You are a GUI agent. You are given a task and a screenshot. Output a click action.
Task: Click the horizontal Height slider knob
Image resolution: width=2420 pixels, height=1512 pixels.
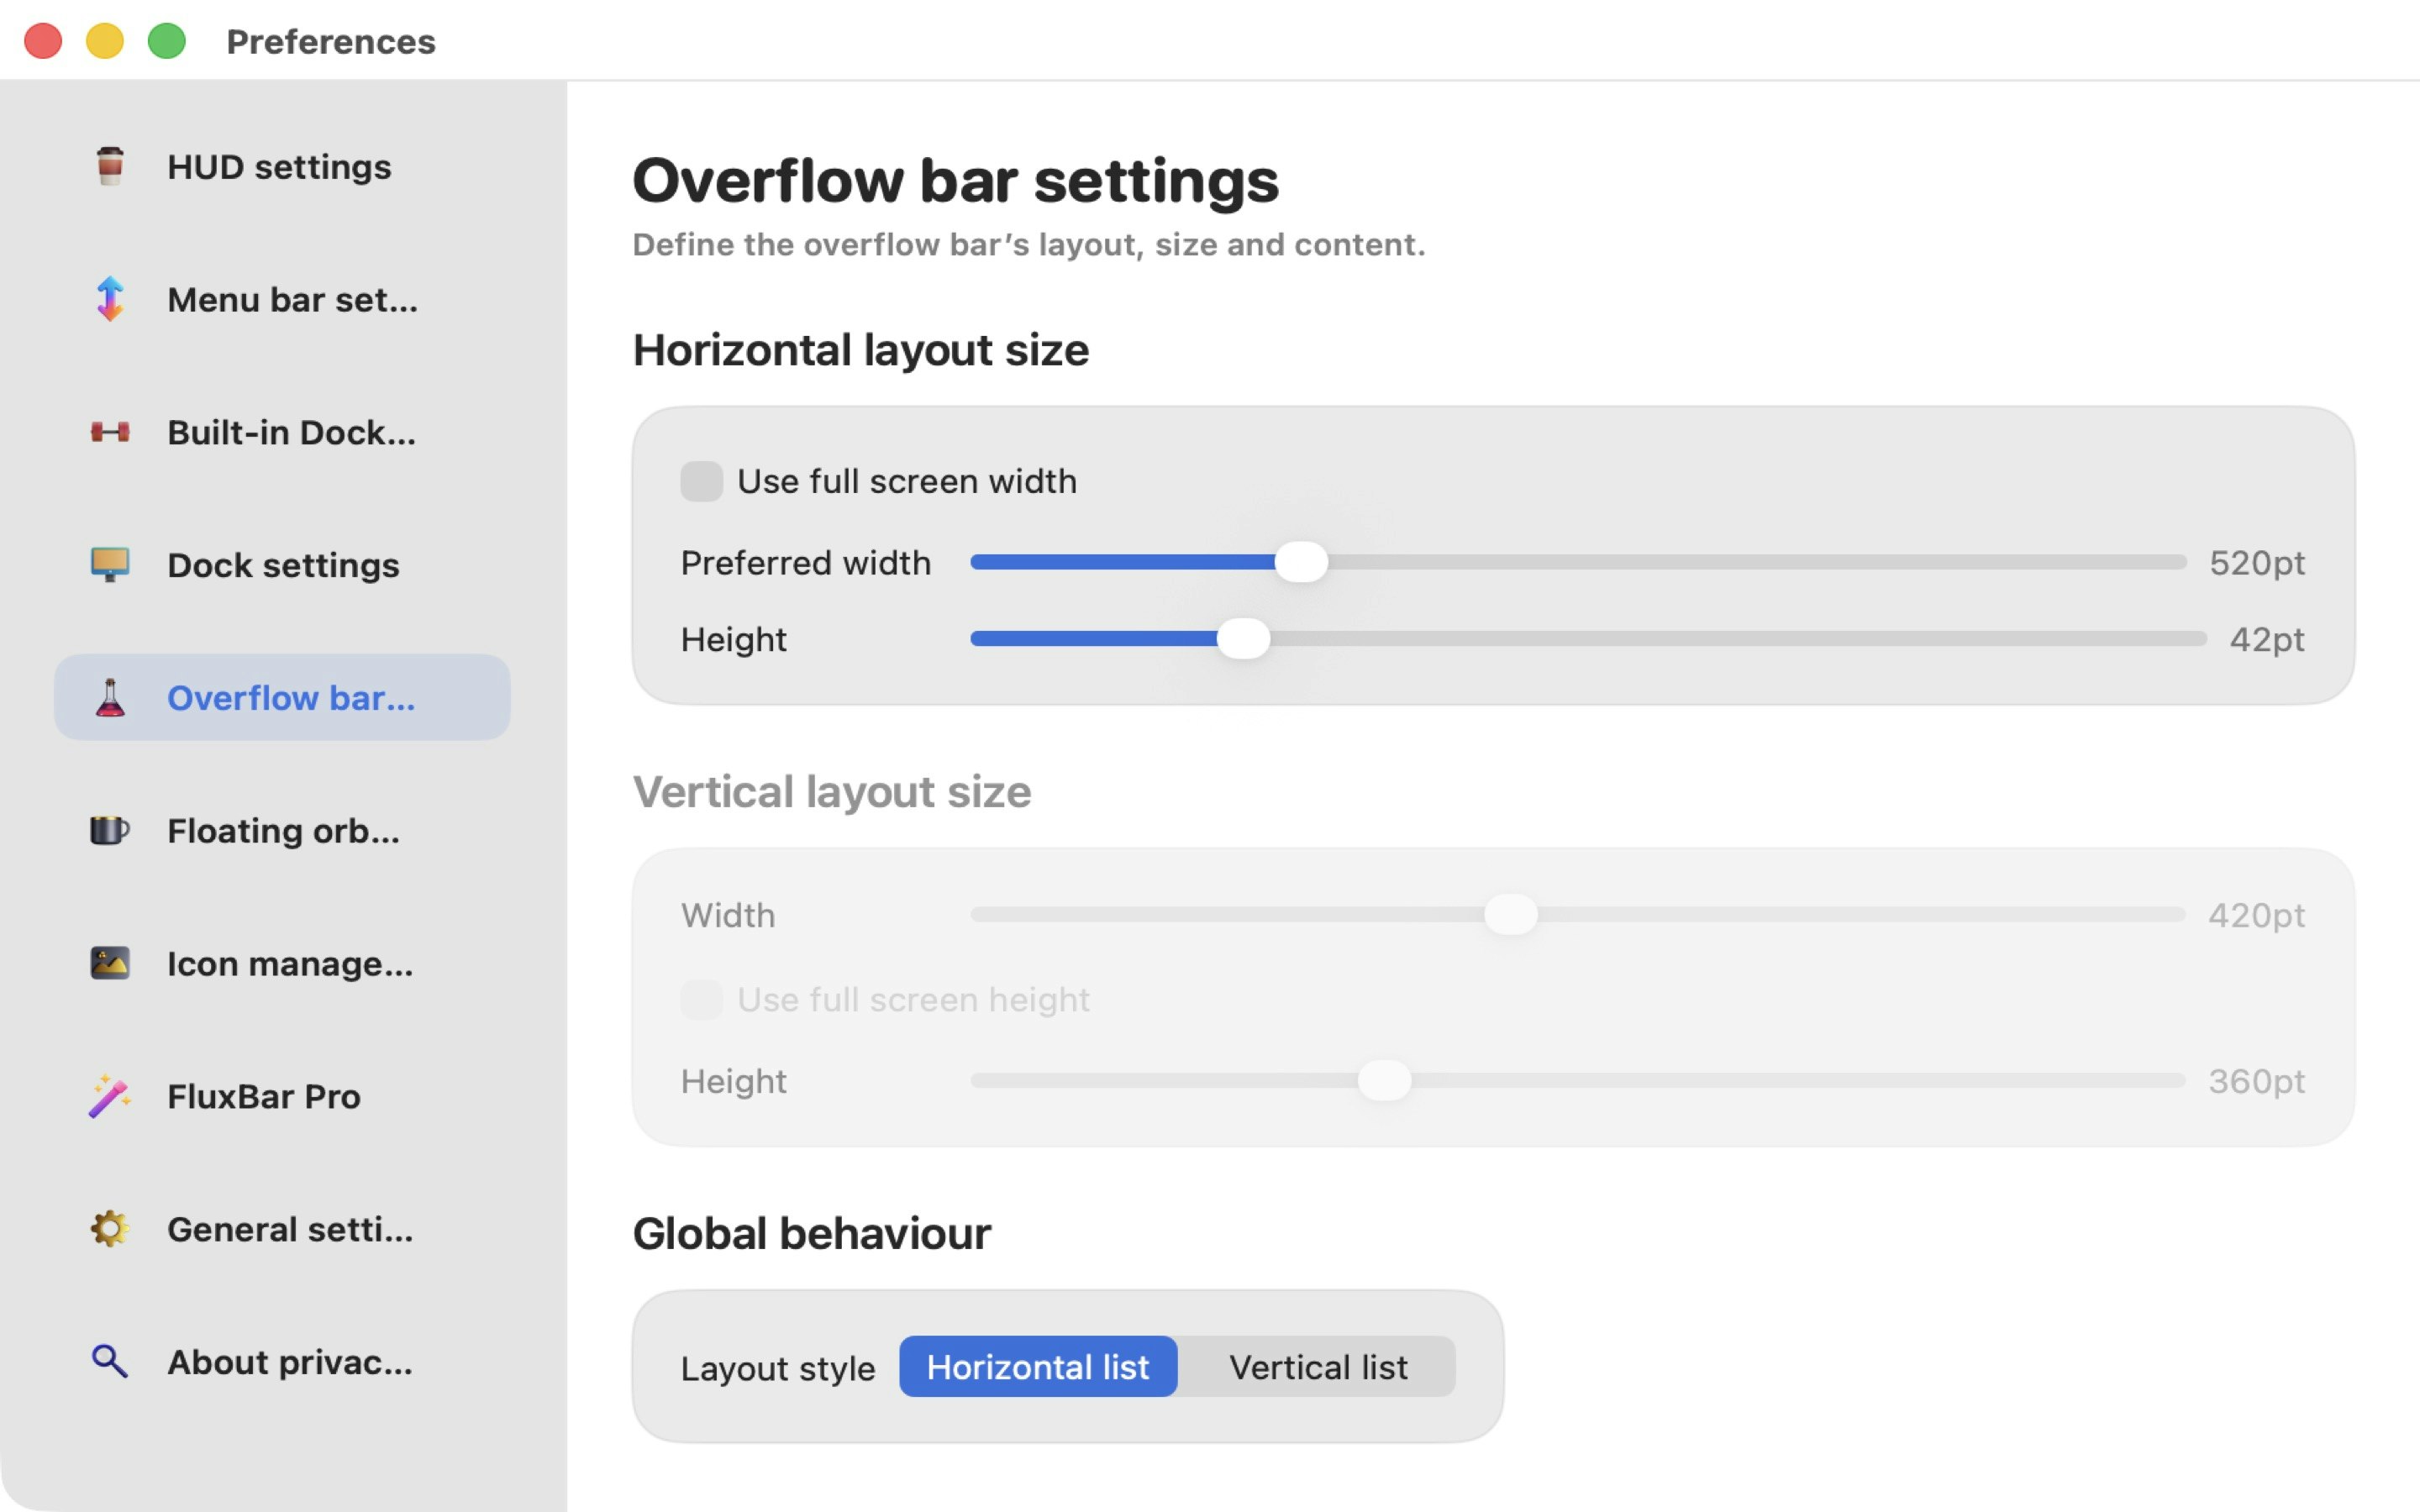(1243, 639)
